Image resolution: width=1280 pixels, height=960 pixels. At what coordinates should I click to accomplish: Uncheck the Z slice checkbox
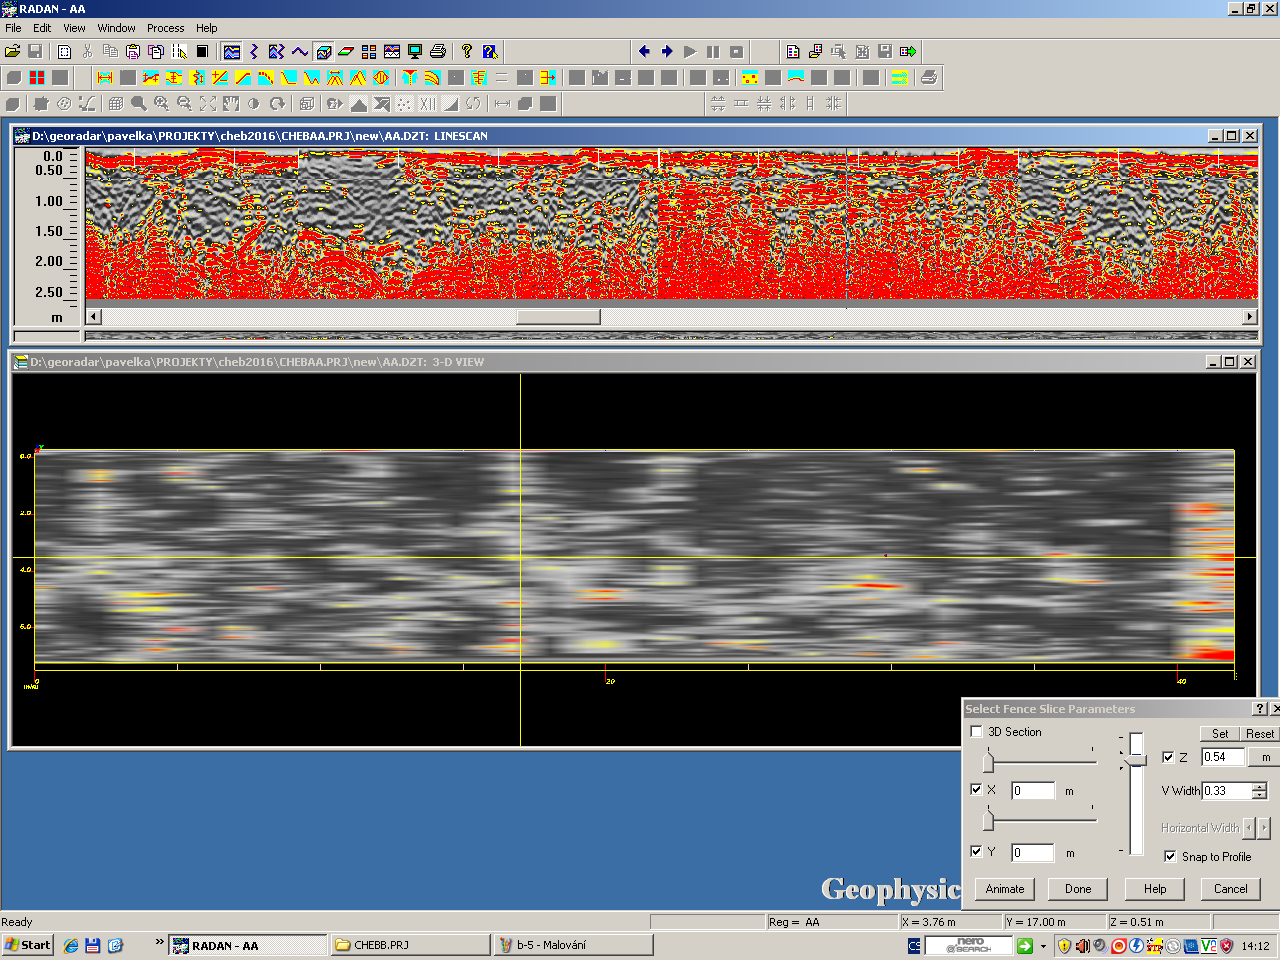(1169, 757)
